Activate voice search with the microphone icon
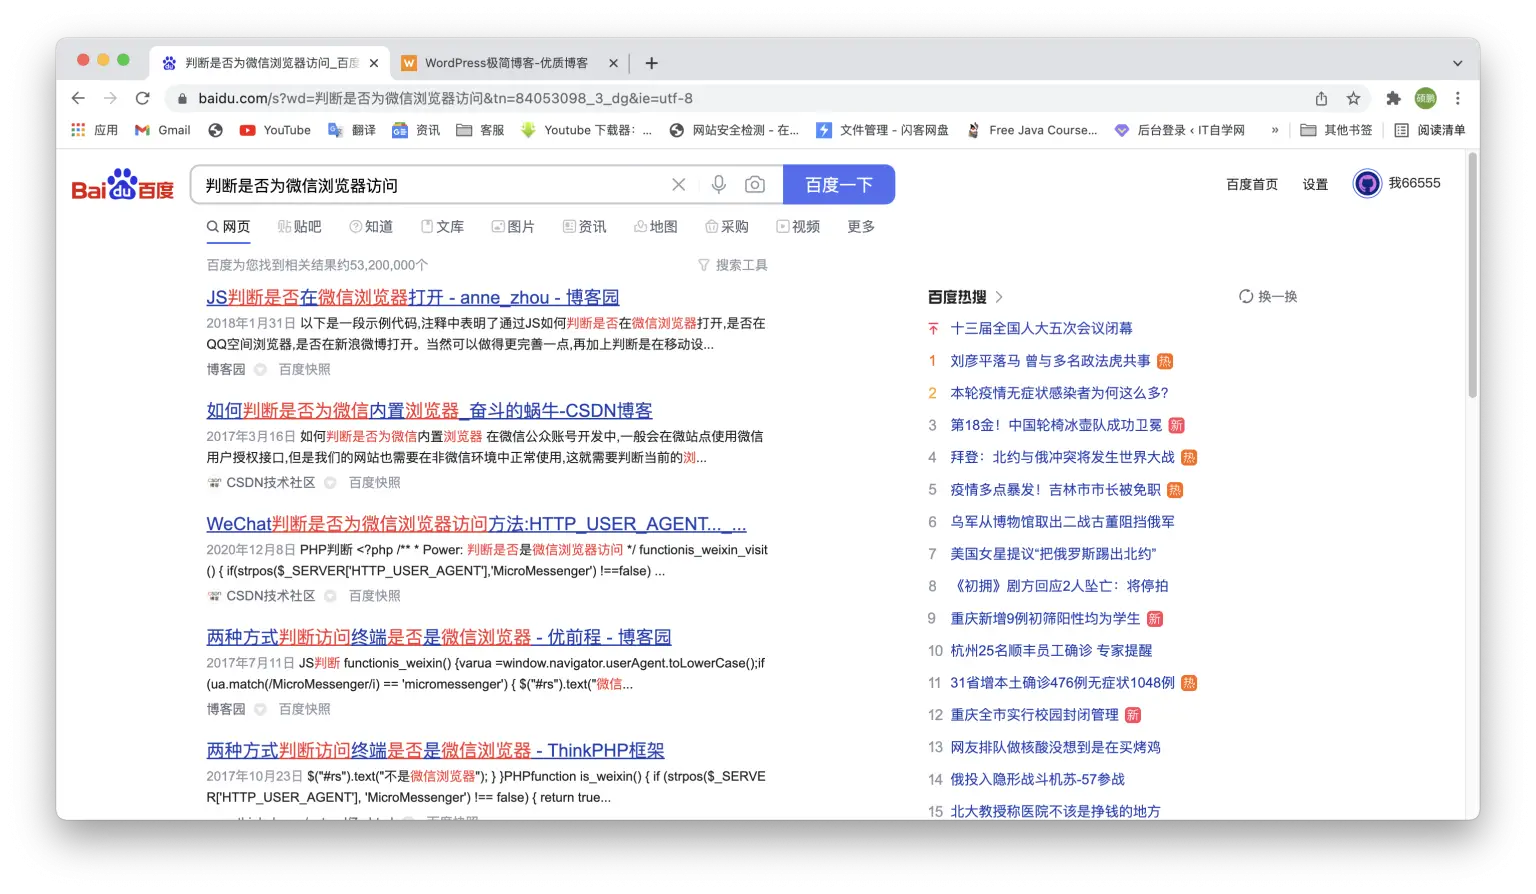 point(718,184)
